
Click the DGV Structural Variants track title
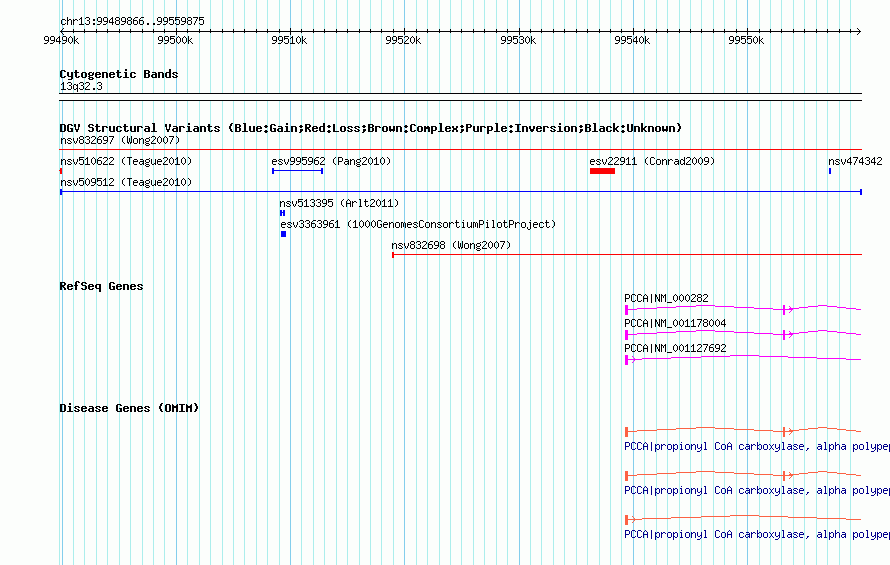370,128
